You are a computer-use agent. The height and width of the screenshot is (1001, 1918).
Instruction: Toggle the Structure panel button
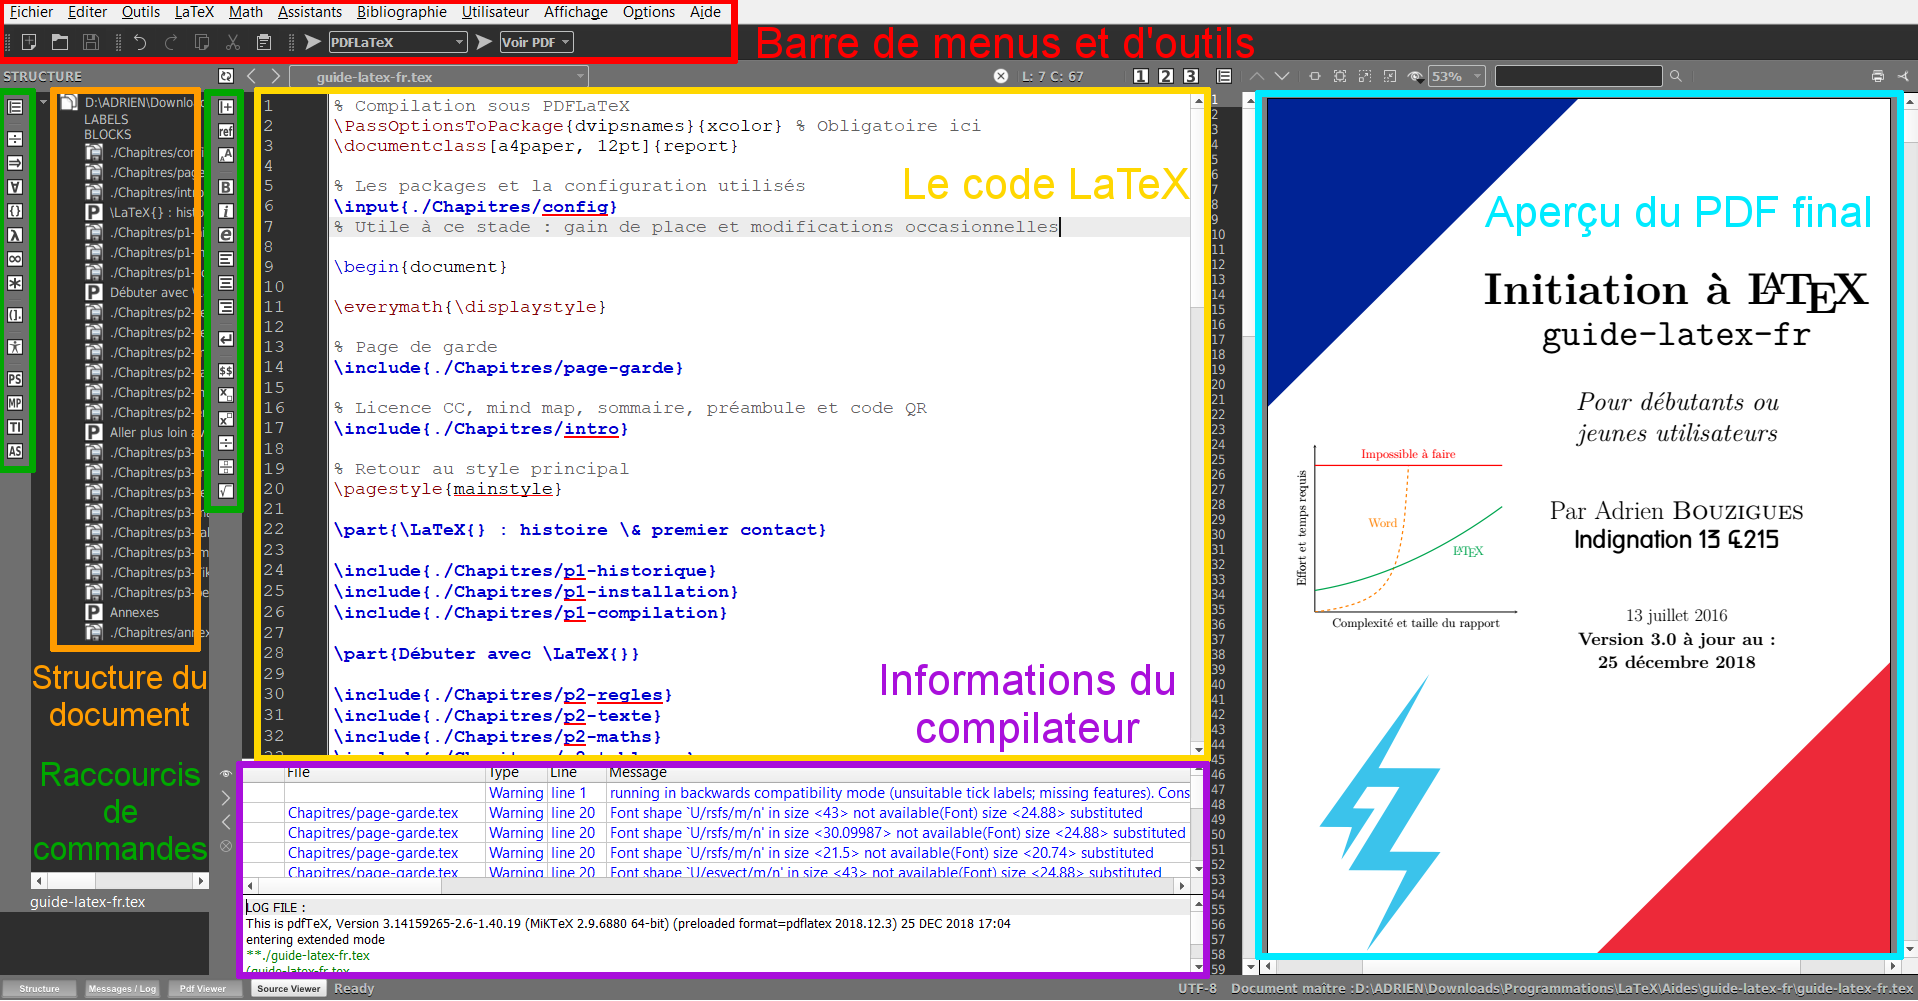[x=40, y=988]
